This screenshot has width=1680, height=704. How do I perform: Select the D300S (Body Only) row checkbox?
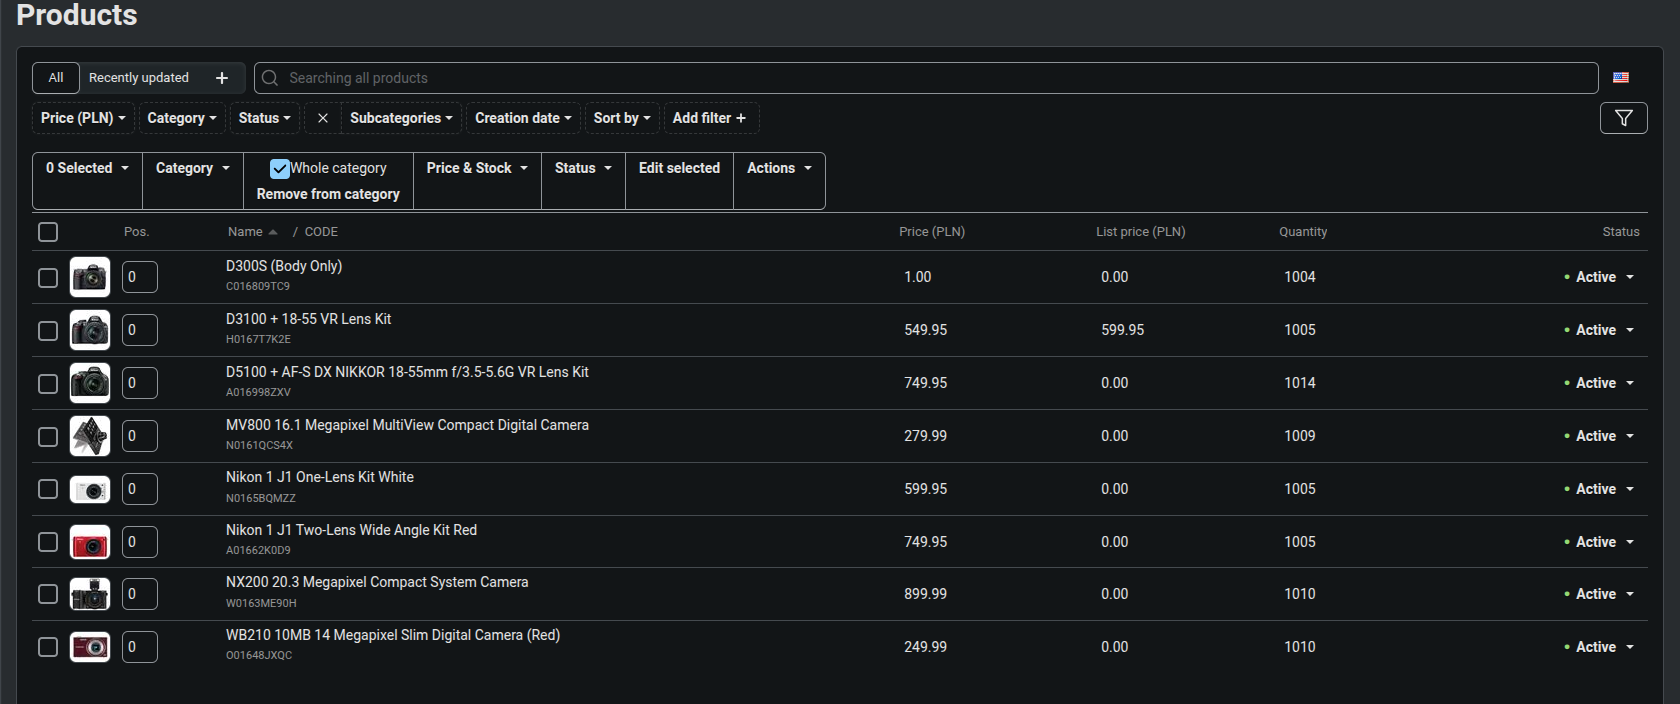48,277
